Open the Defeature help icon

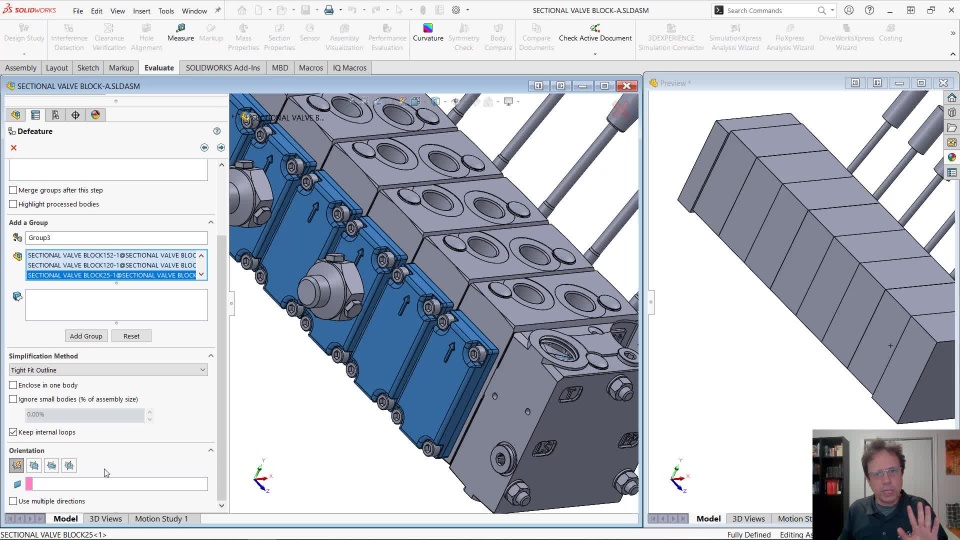click(216, 131)
